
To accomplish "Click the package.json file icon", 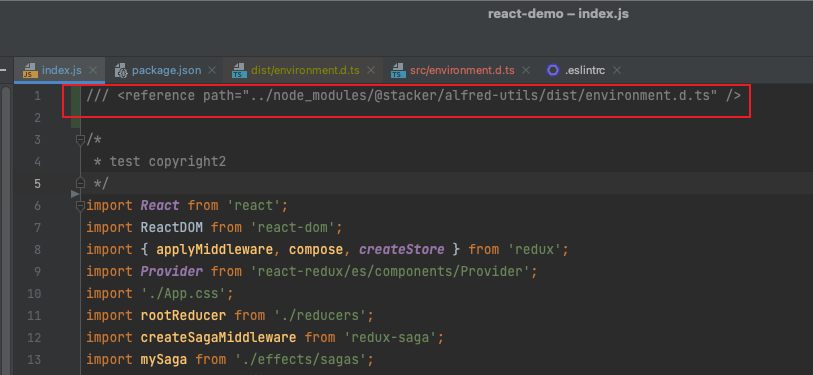I will click(x=121, y=71).
